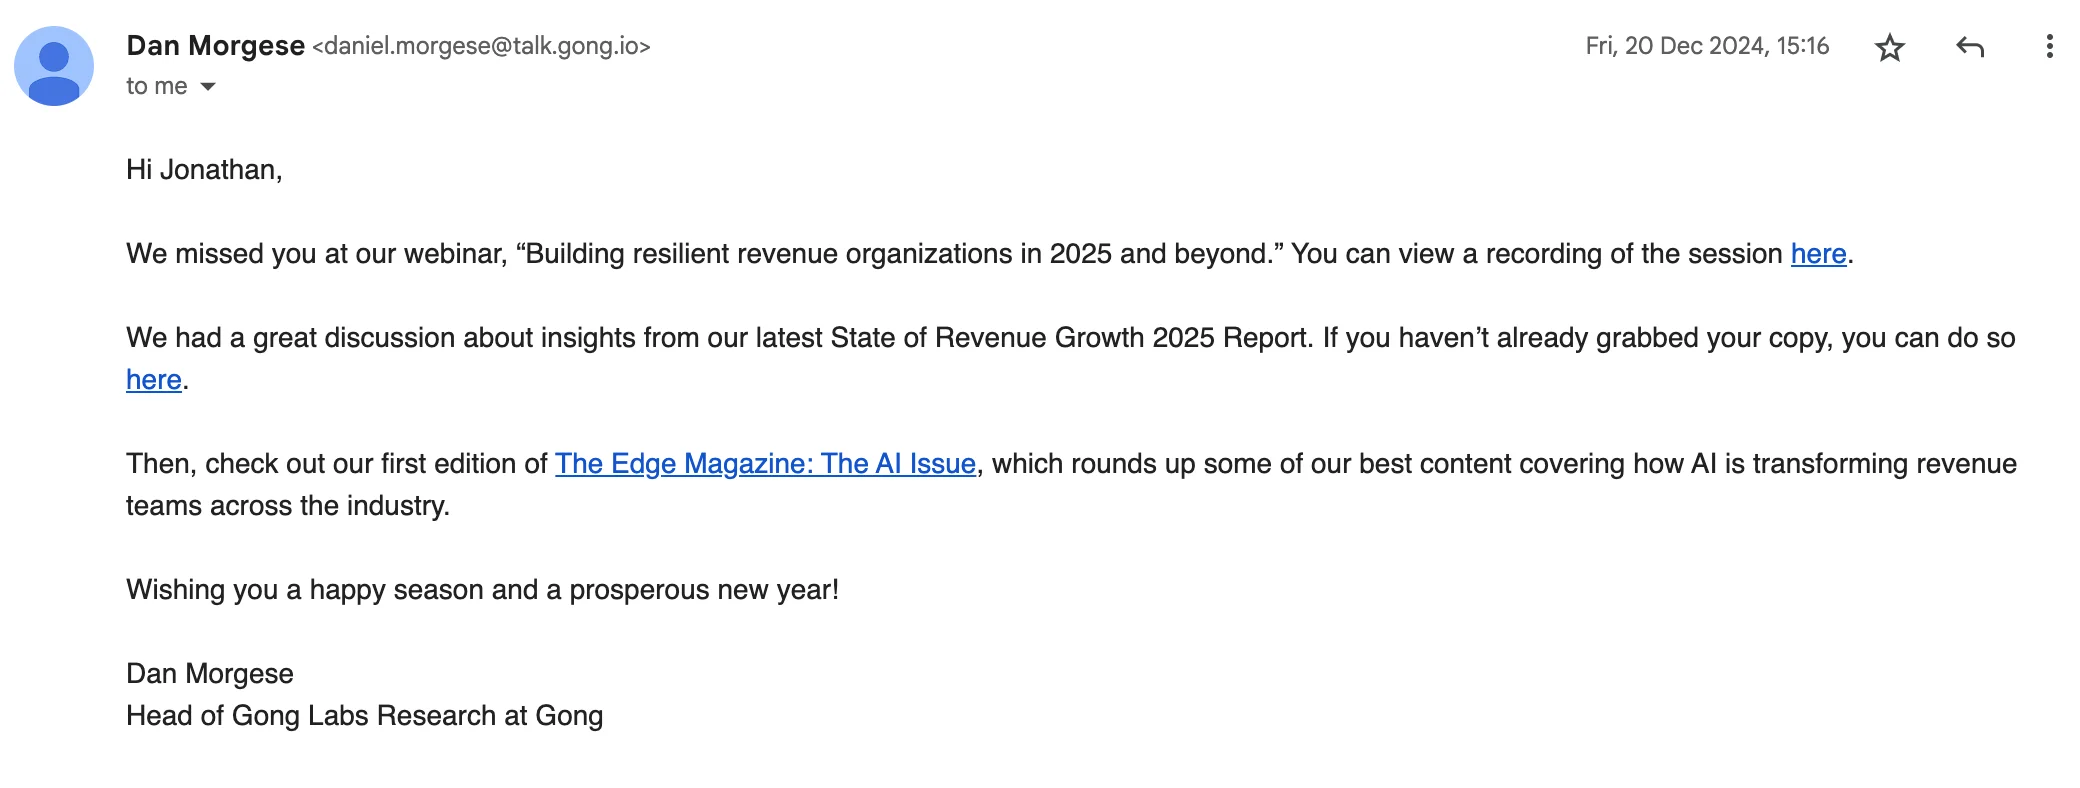
Task: Click the sender's profile avatar
Action: point(54,66)
